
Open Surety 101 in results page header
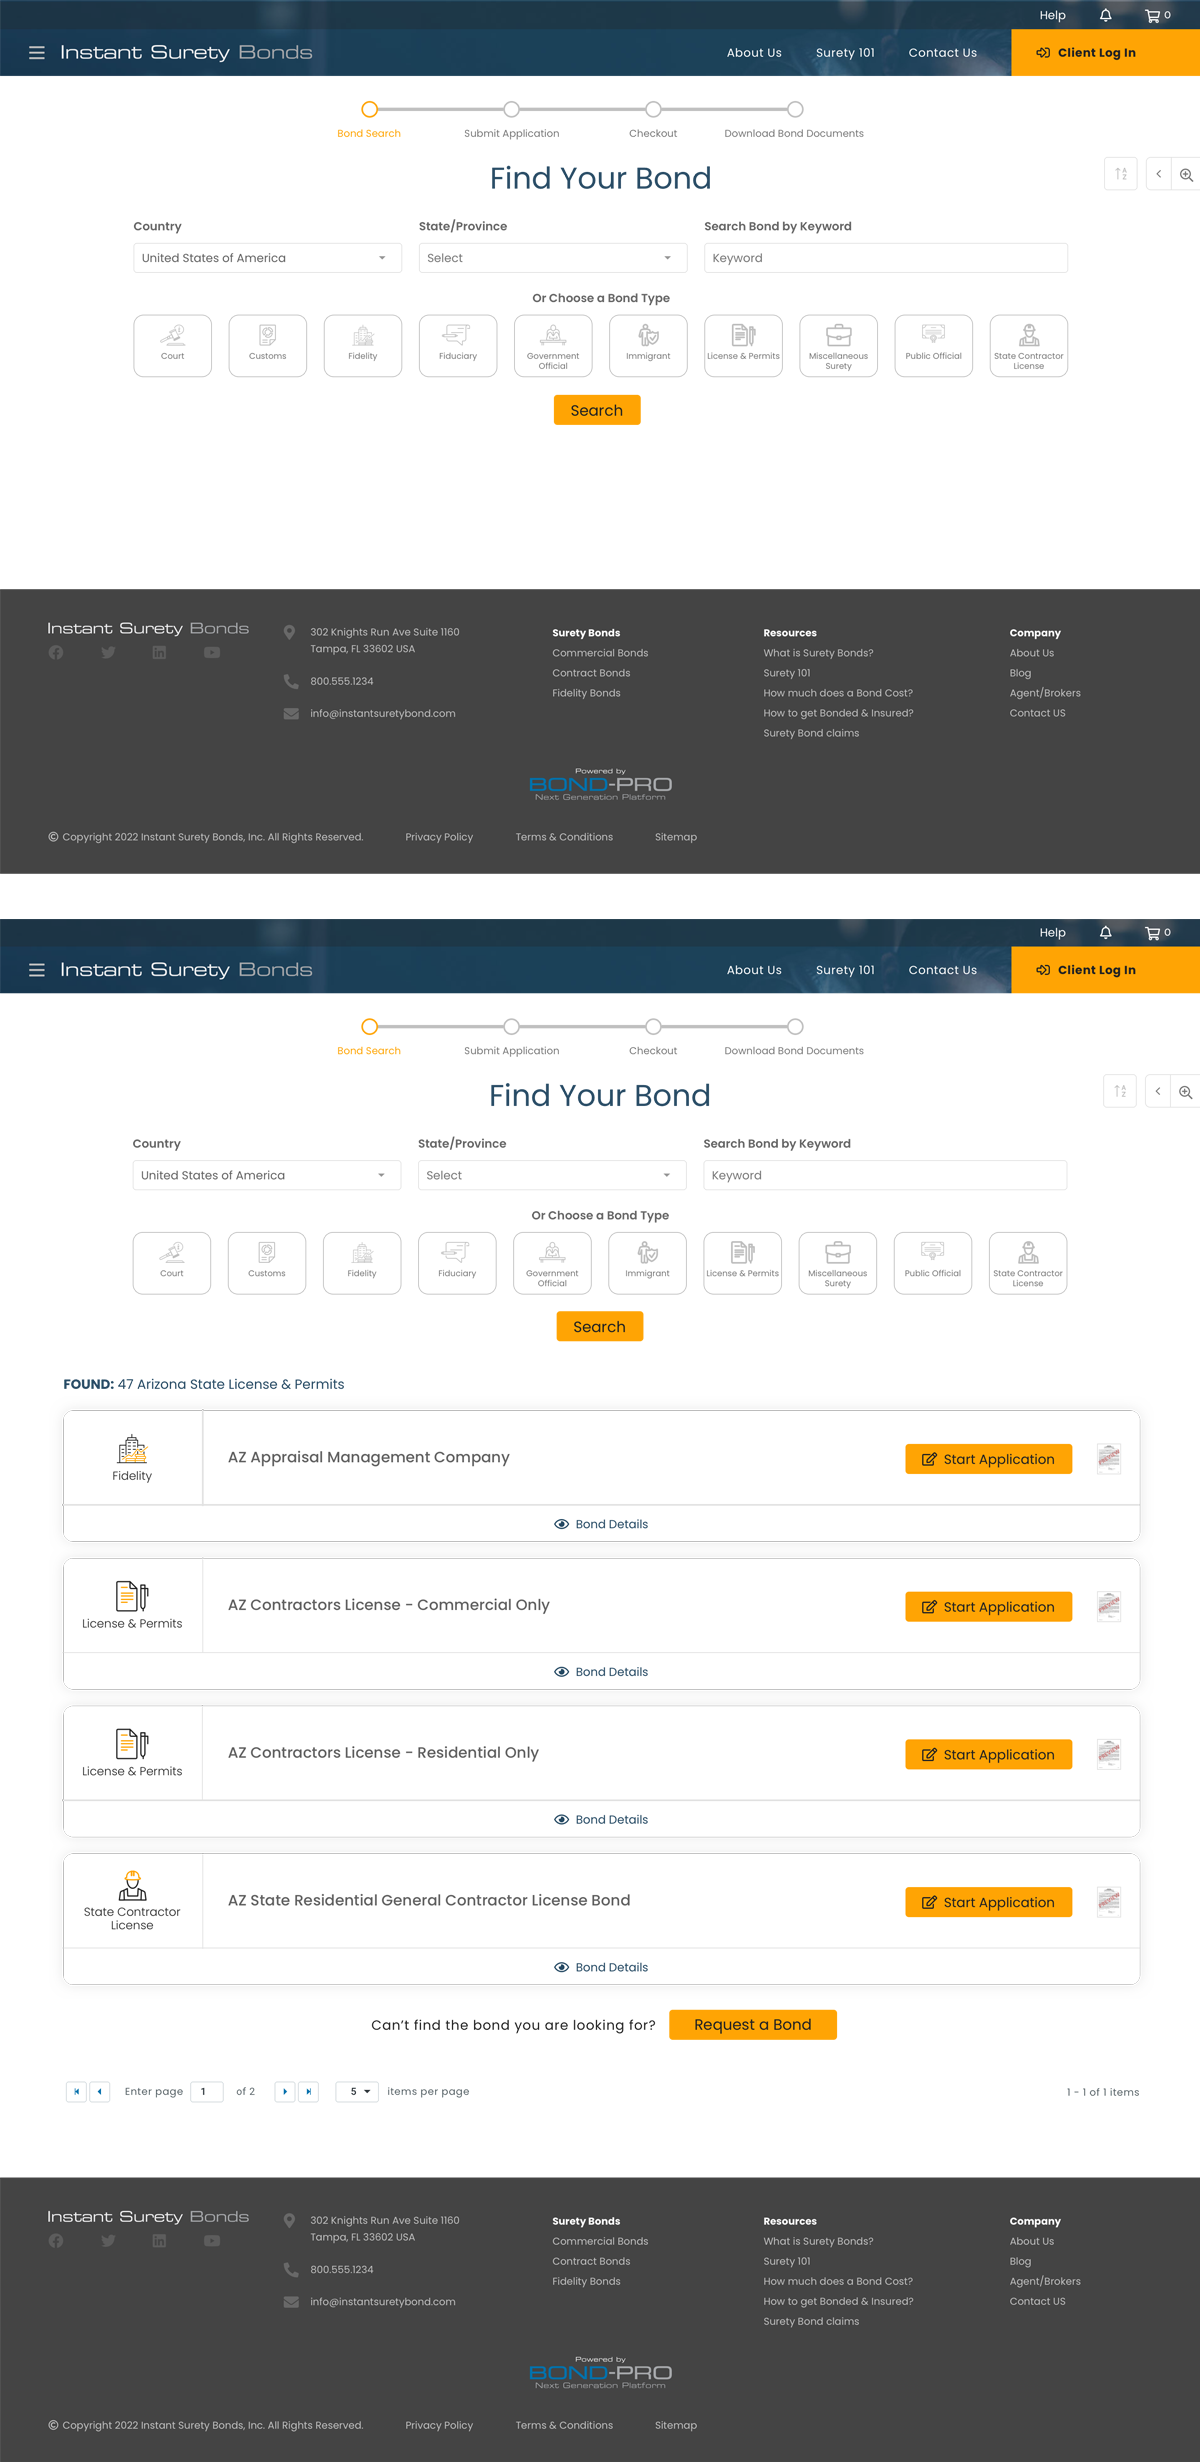tap(845, 970)
